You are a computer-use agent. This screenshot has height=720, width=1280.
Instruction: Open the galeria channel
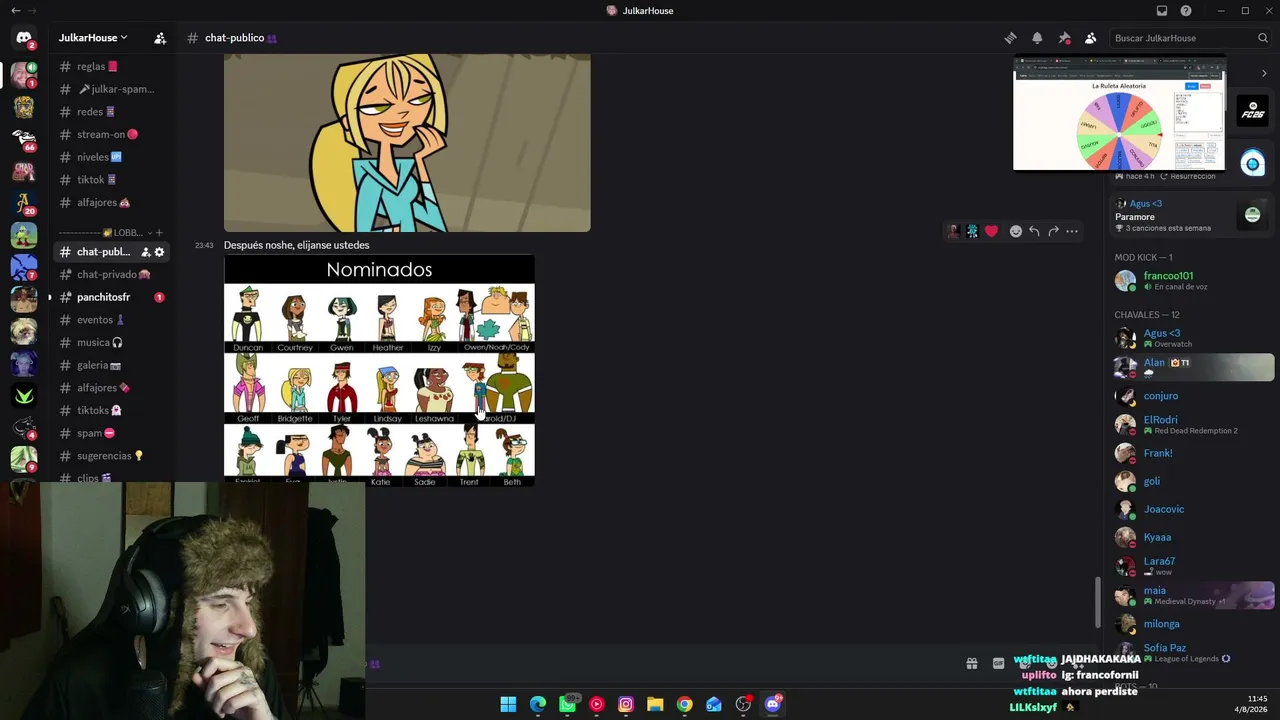point(110,366)
